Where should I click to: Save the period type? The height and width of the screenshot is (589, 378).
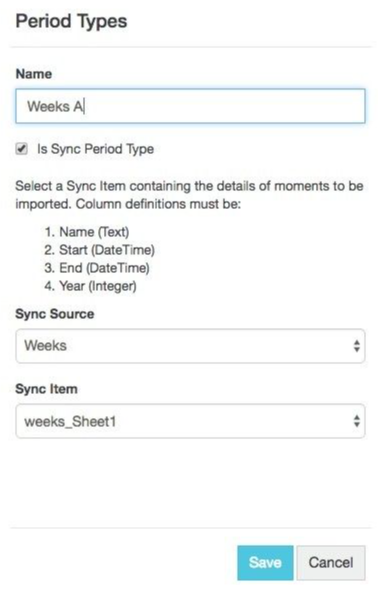click(x=265, y=563)
